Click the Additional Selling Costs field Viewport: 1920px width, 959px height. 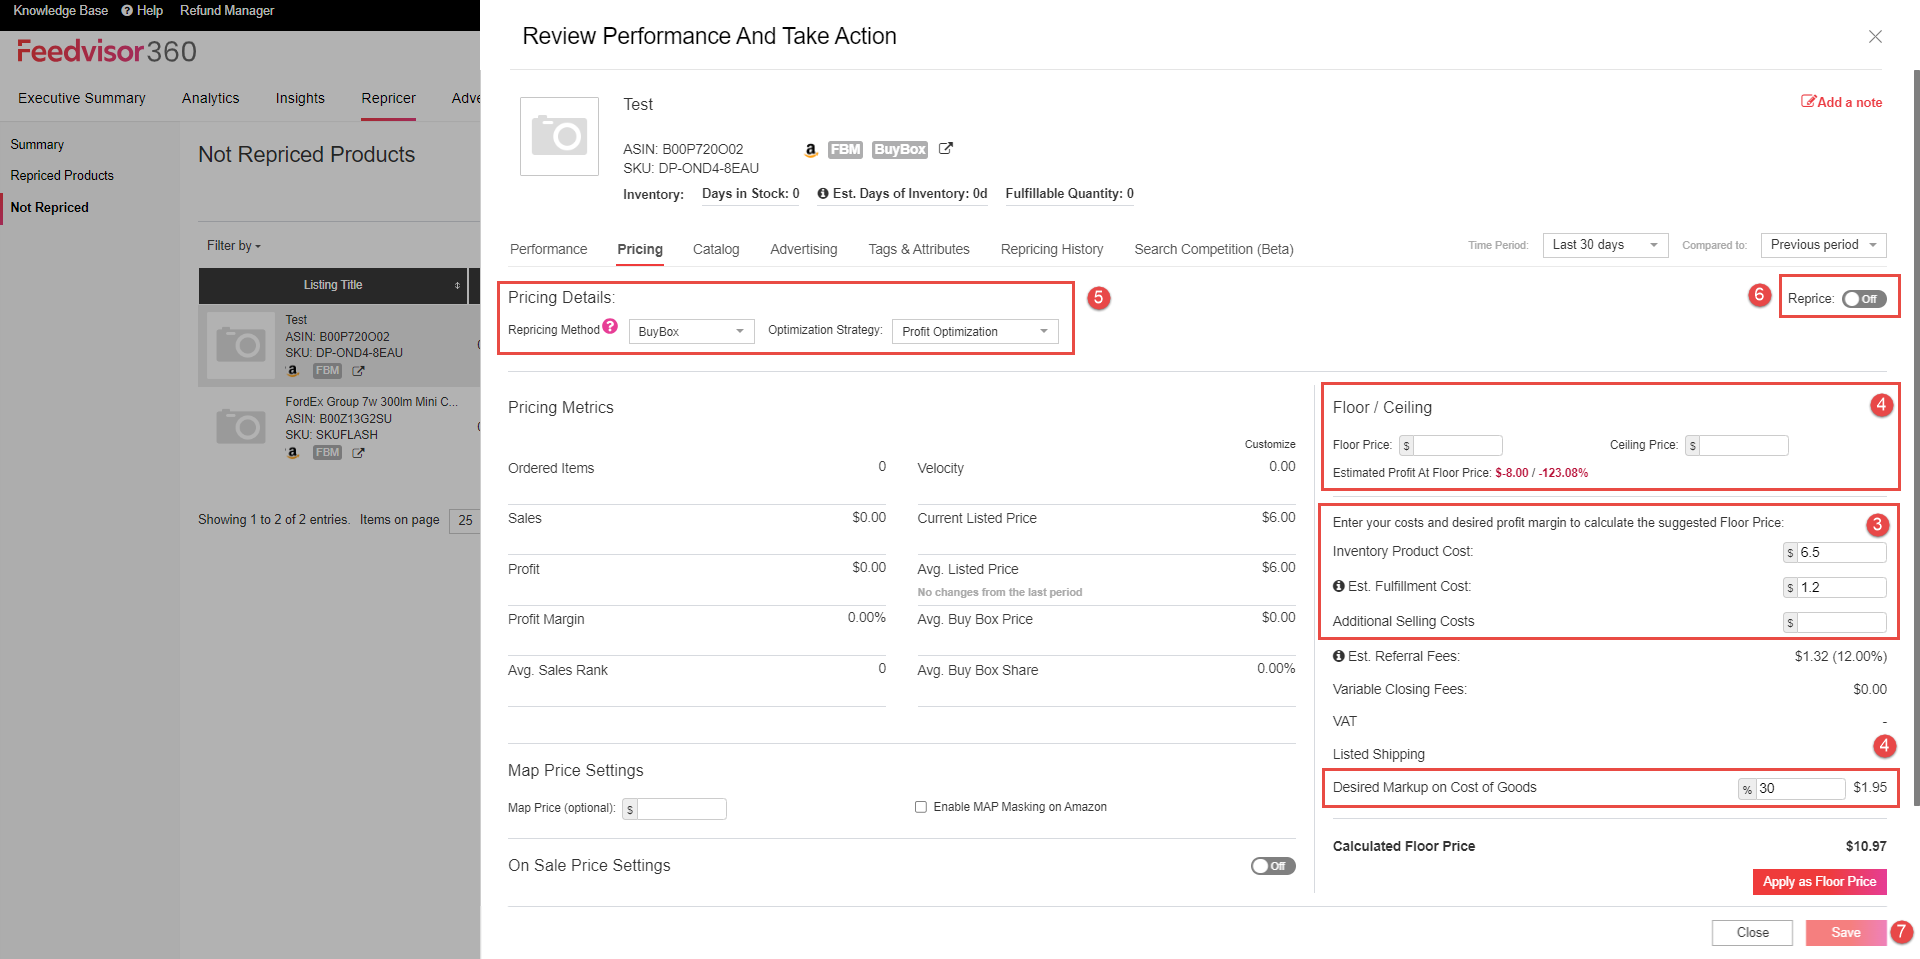[x=1841, y=622]
